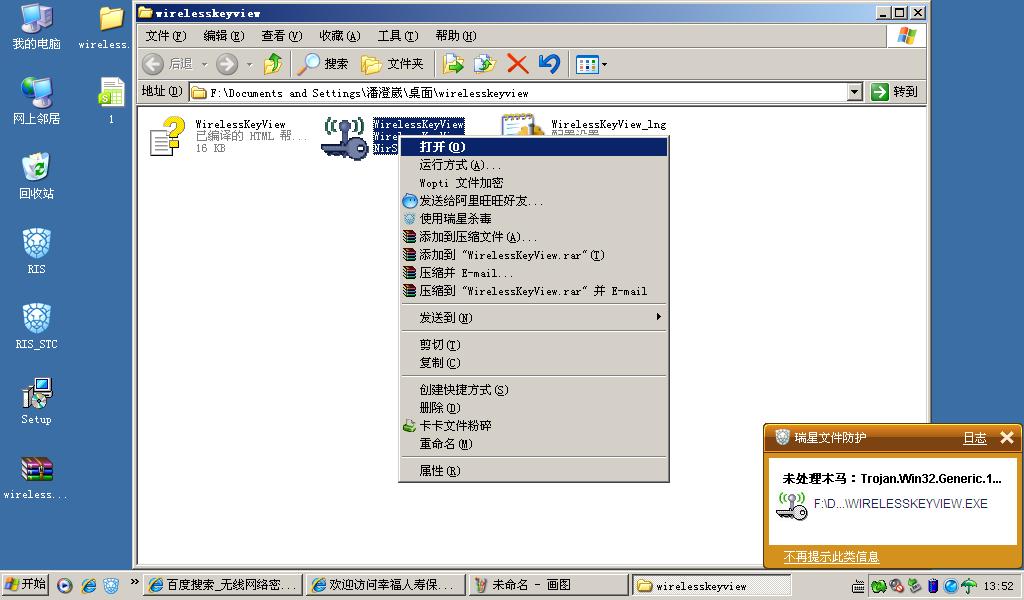The height and width of the screenshot is (600, 1024).
Task: Open the Edit menu
Action: coord(223,36)
